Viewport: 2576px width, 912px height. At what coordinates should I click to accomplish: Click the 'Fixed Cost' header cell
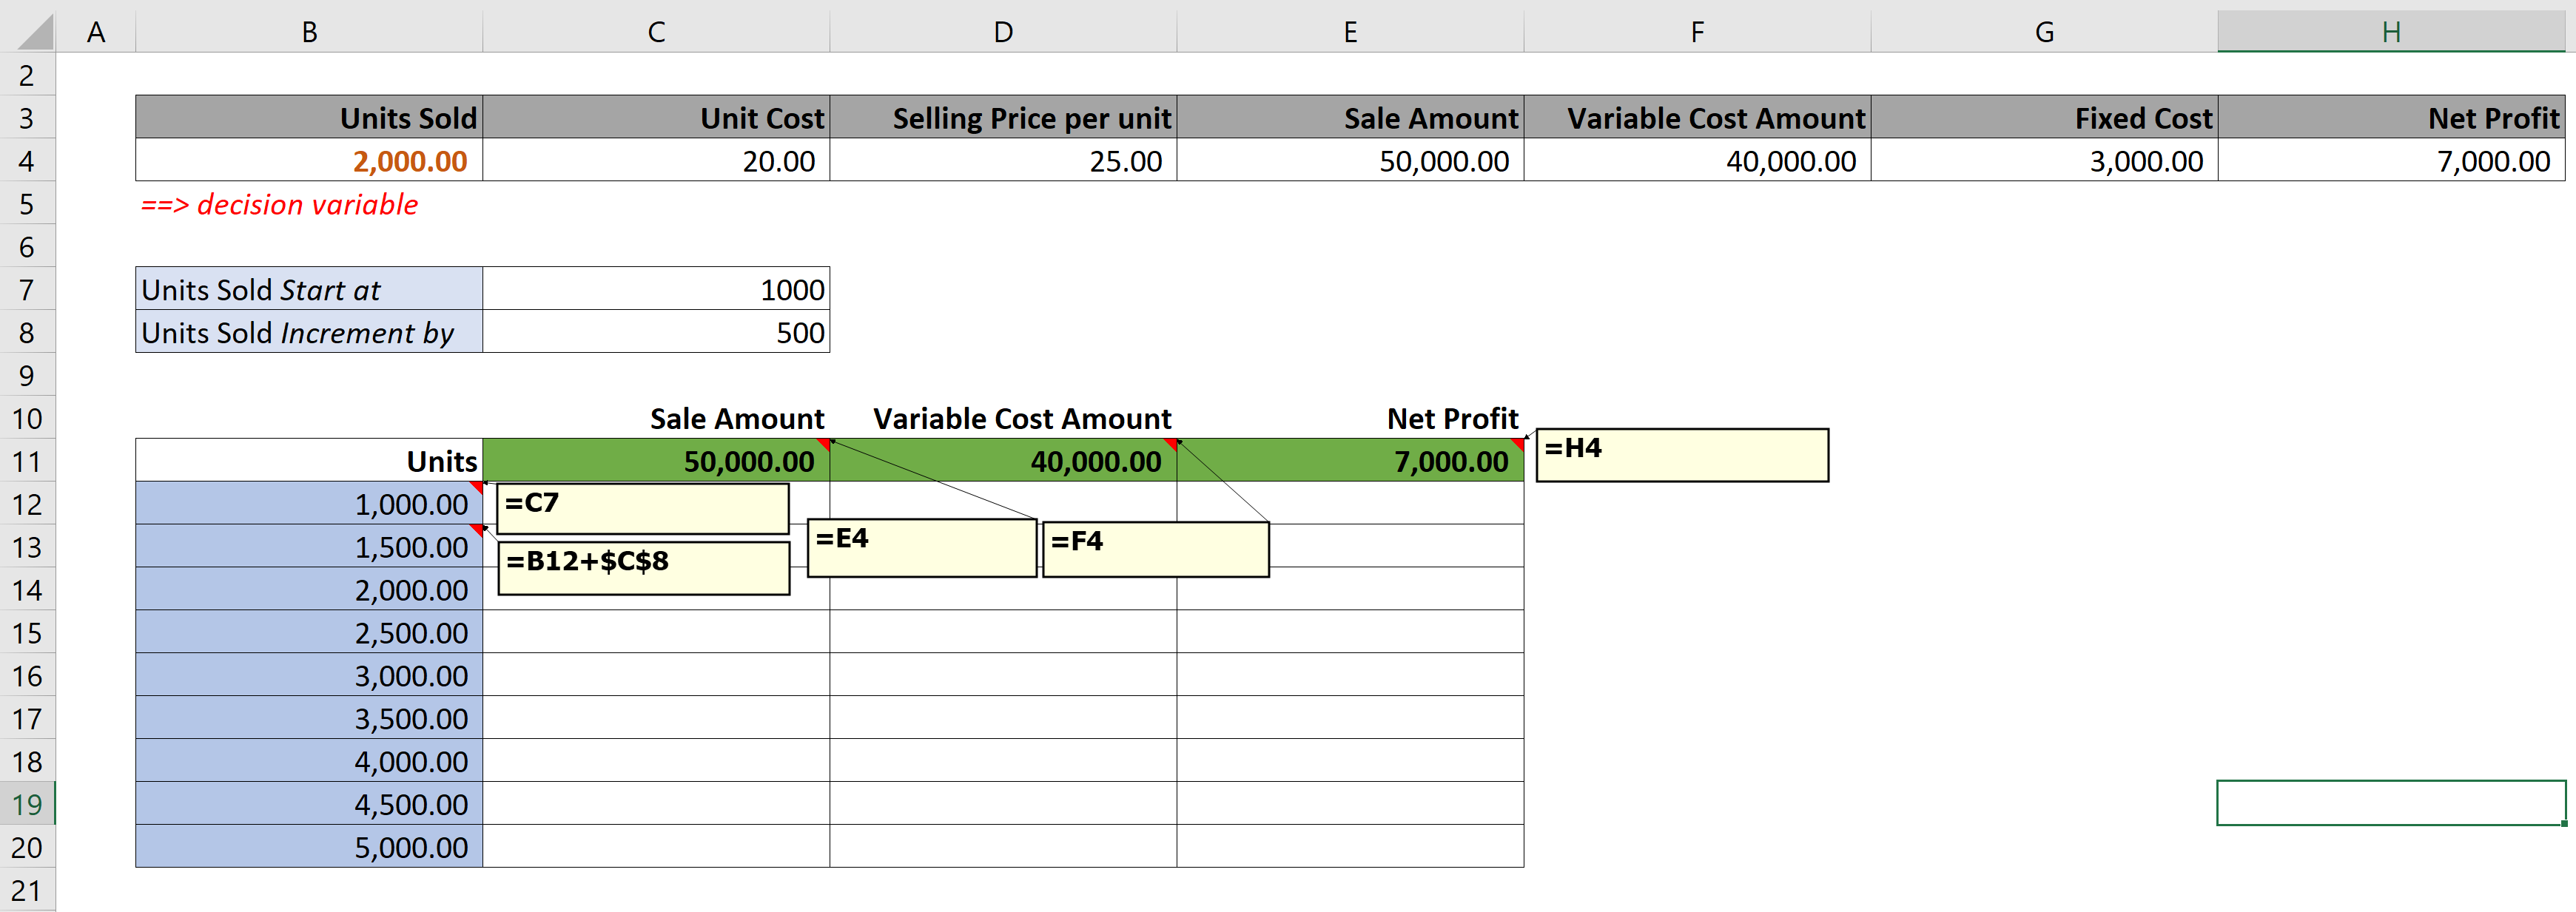2044,118
